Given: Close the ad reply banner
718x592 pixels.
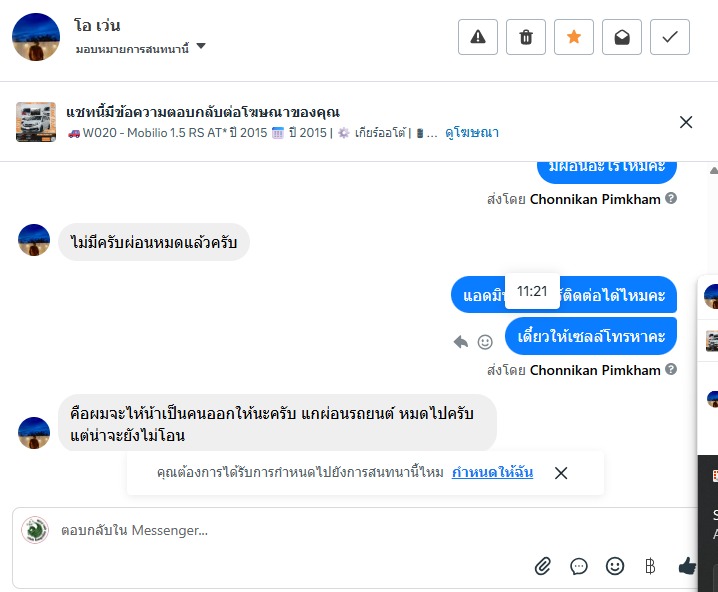Looking at the screenshot, I should click(686, 122).
